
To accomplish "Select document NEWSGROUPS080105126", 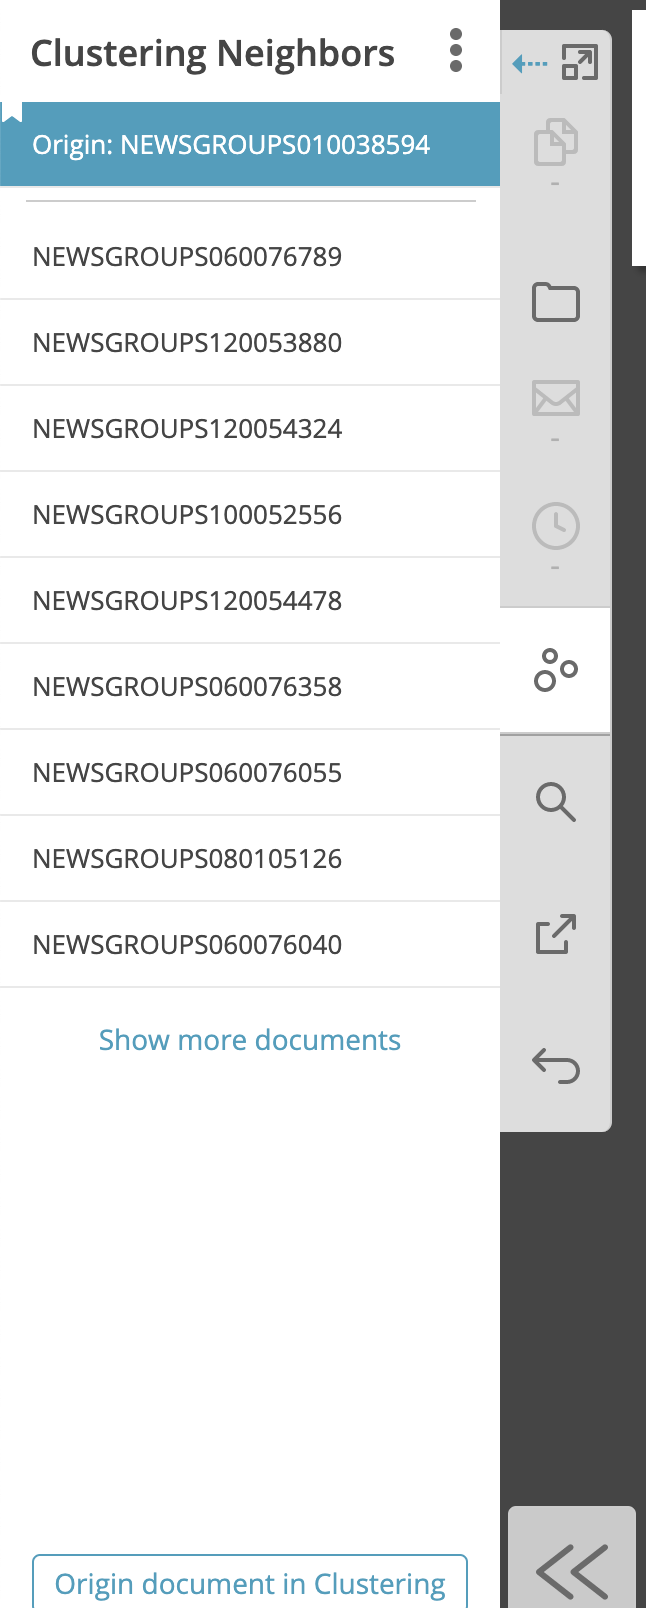I will pos(187,858).
